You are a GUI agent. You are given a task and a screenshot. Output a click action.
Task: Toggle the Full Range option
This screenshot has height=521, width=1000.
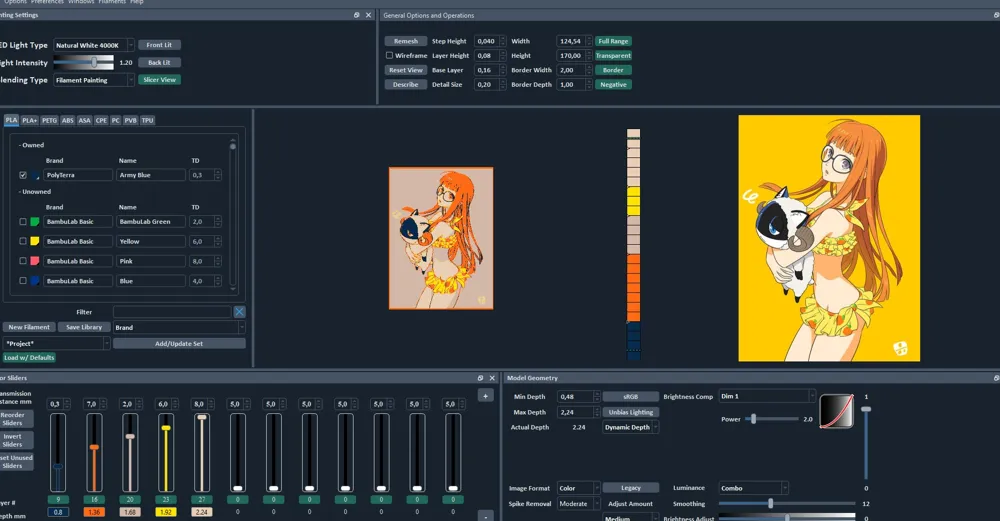(x=613, y=41)
